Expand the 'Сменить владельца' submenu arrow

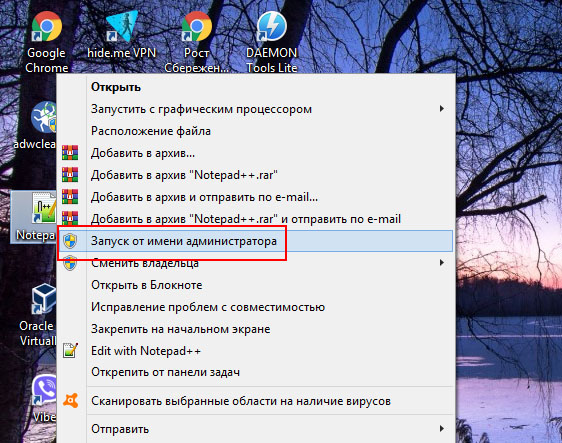click(x=442, y=263)
